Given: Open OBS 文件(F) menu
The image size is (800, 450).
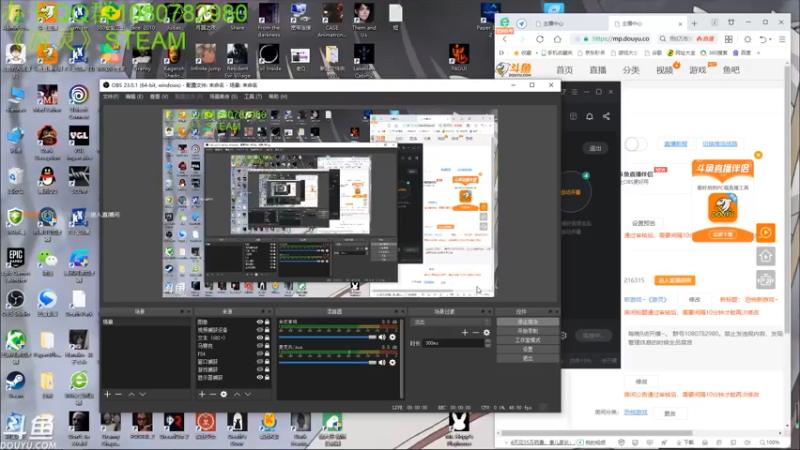Looking at the screenshot, I should pyautogui.click(x=111, y=96).
